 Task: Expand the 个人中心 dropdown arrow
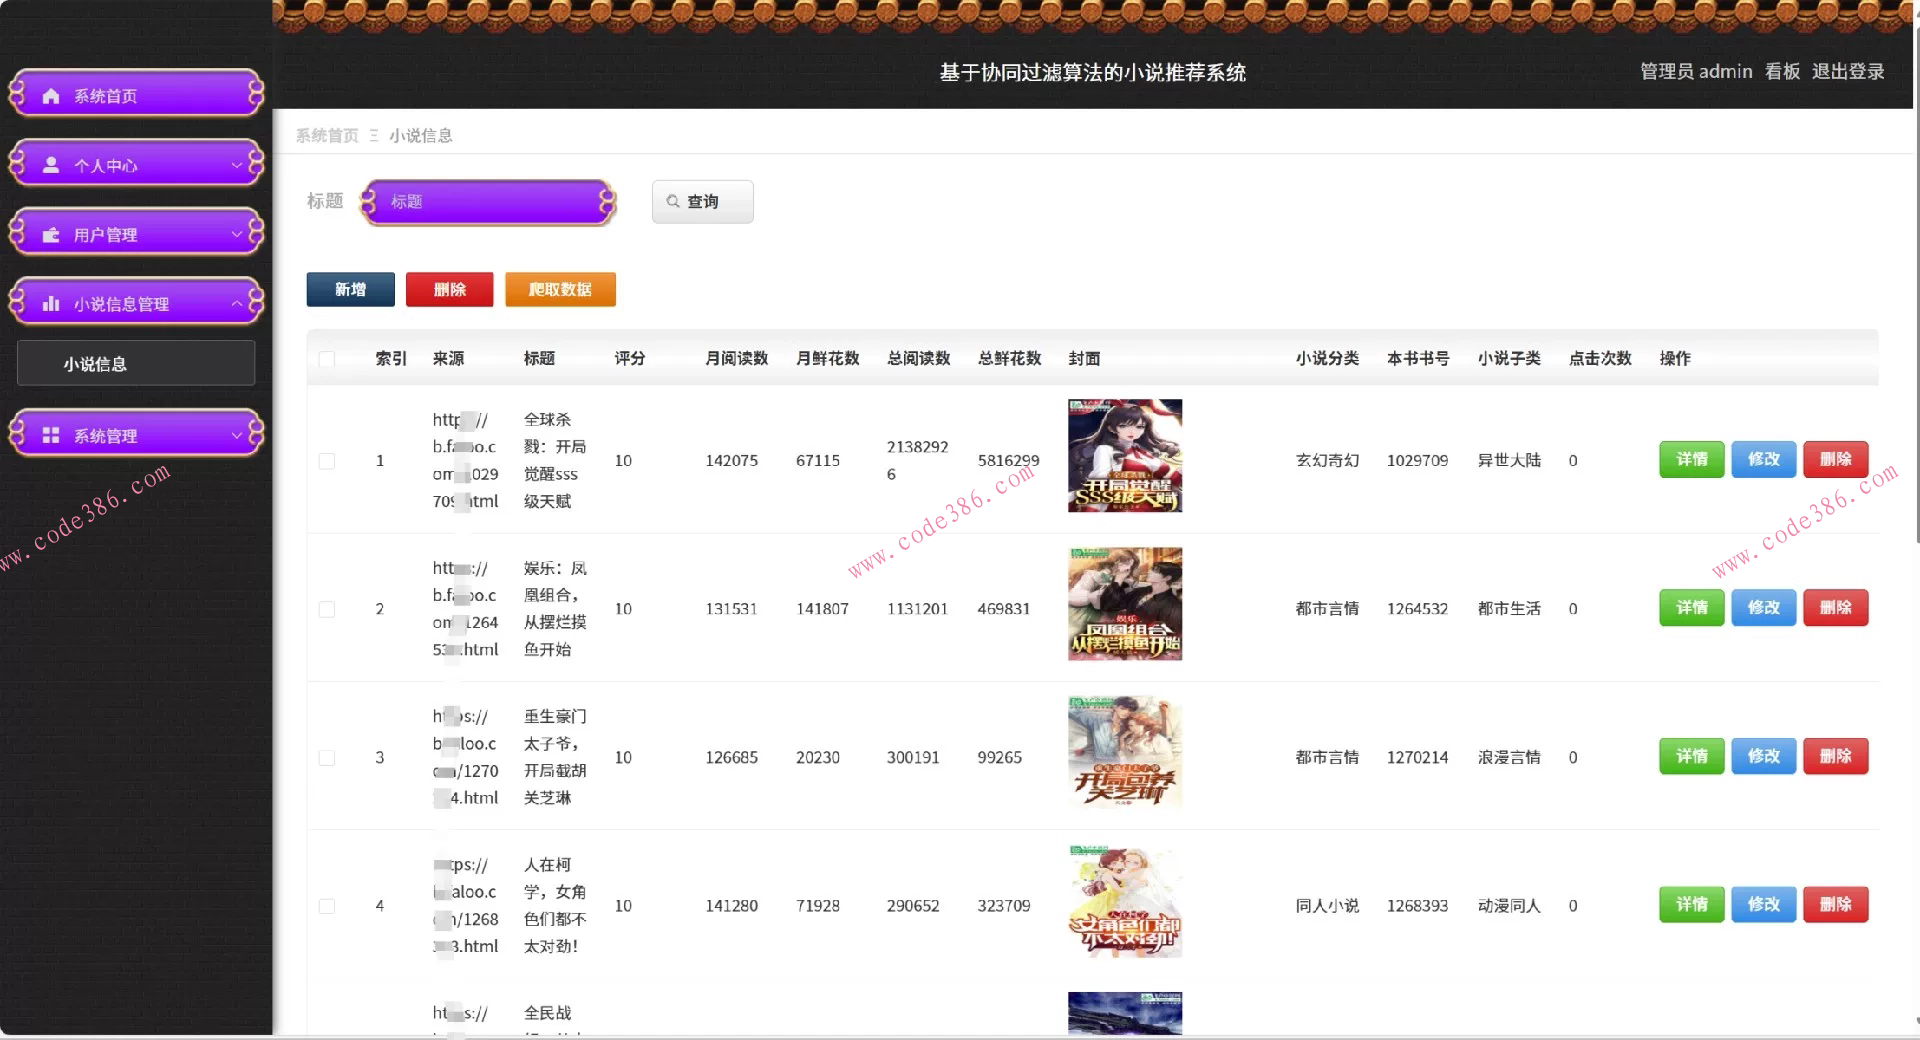tap(236, 164)
